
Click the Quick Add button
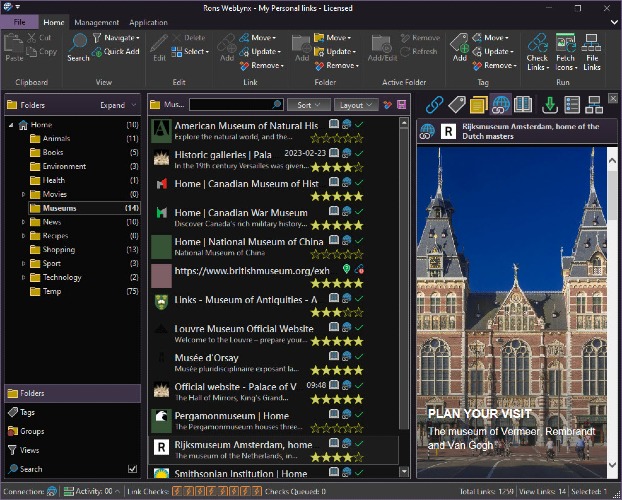[x=115, y=52]
